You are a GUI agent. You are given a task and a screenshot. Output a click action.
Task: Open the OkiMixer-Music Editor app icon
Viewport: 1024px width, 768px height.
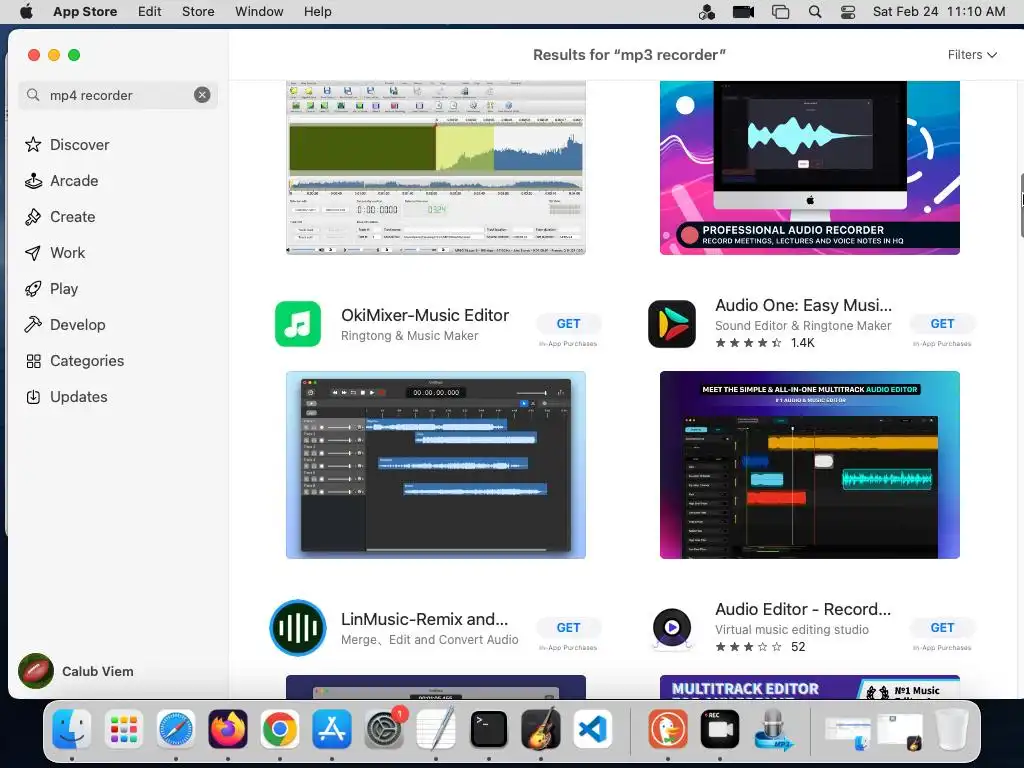coord(298,324)
